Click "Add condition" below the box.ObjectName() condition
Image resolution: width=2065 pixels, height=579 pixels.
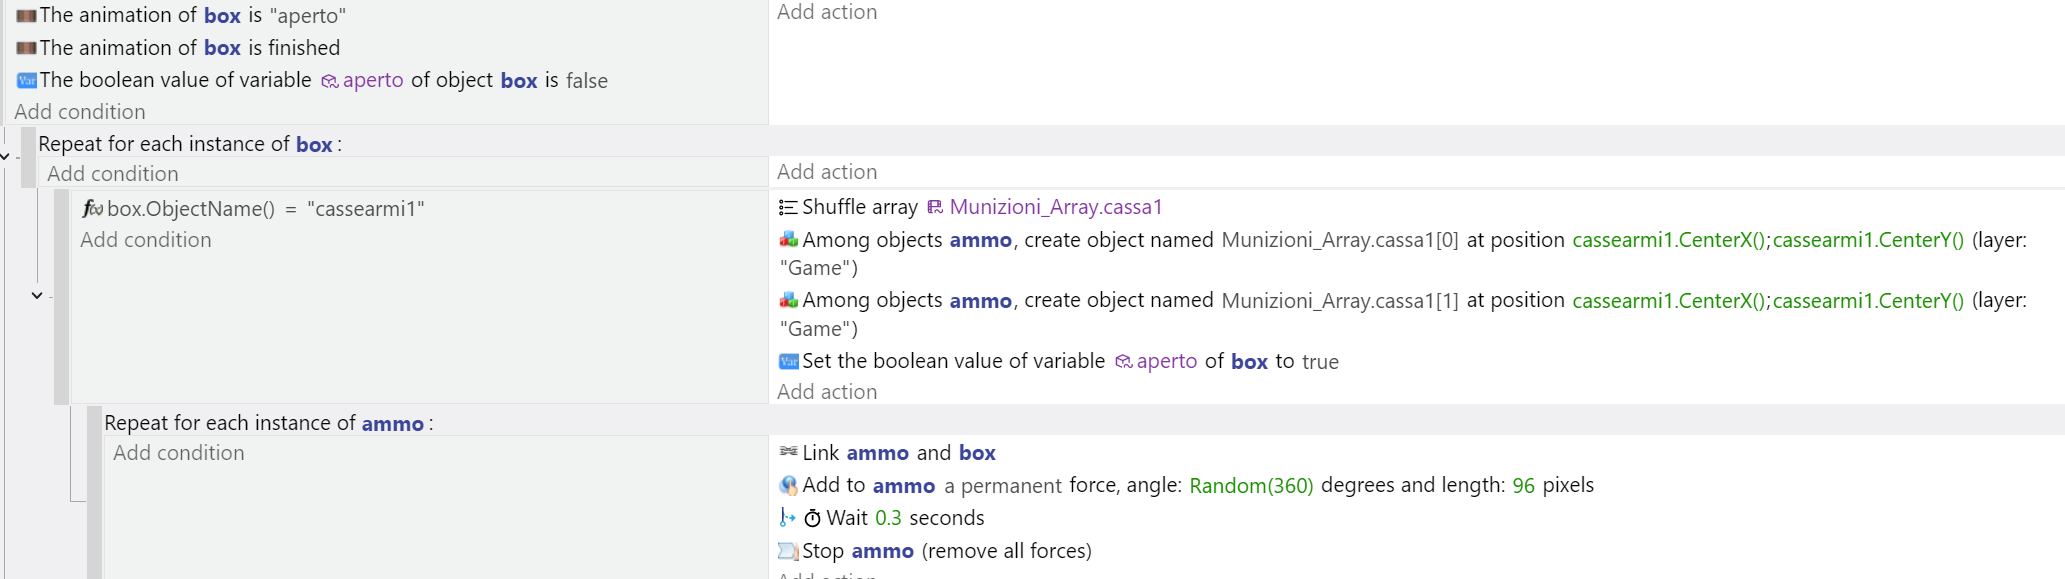point(146,240)
